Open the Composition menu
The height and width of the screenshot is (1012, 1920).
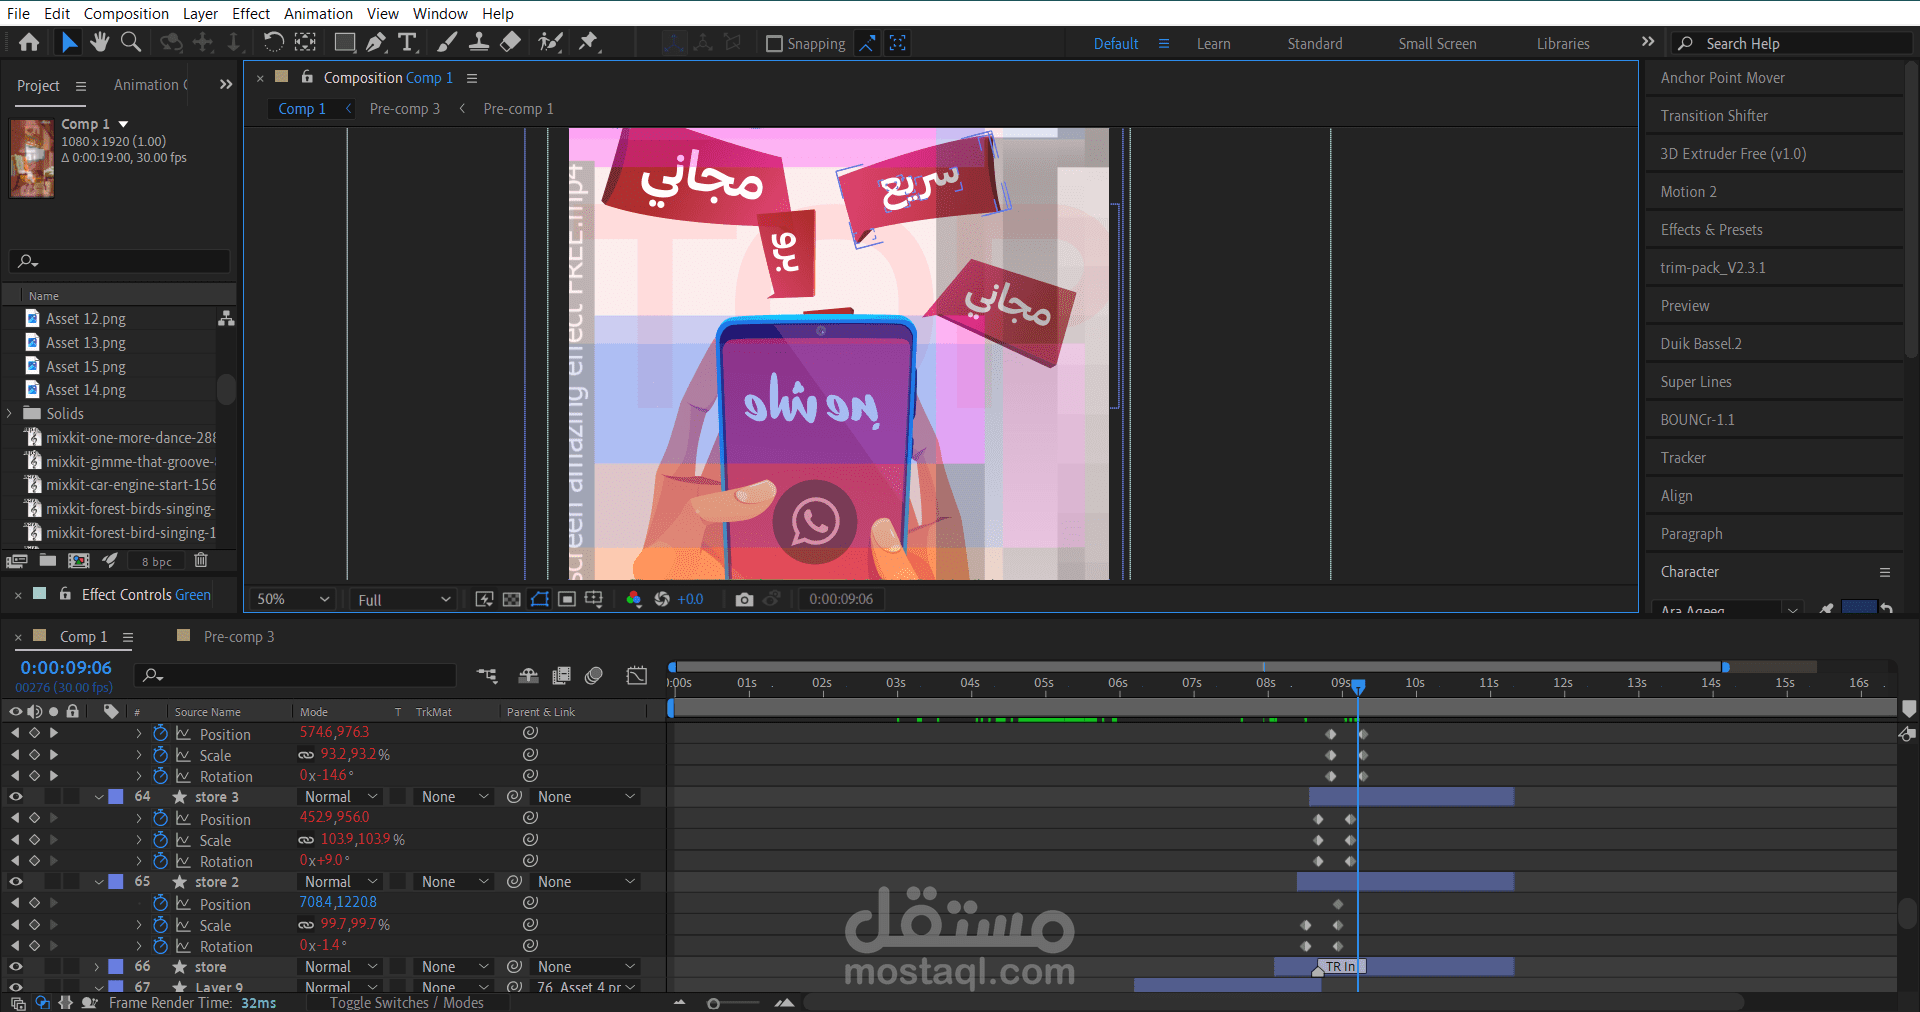pos(126,13)
